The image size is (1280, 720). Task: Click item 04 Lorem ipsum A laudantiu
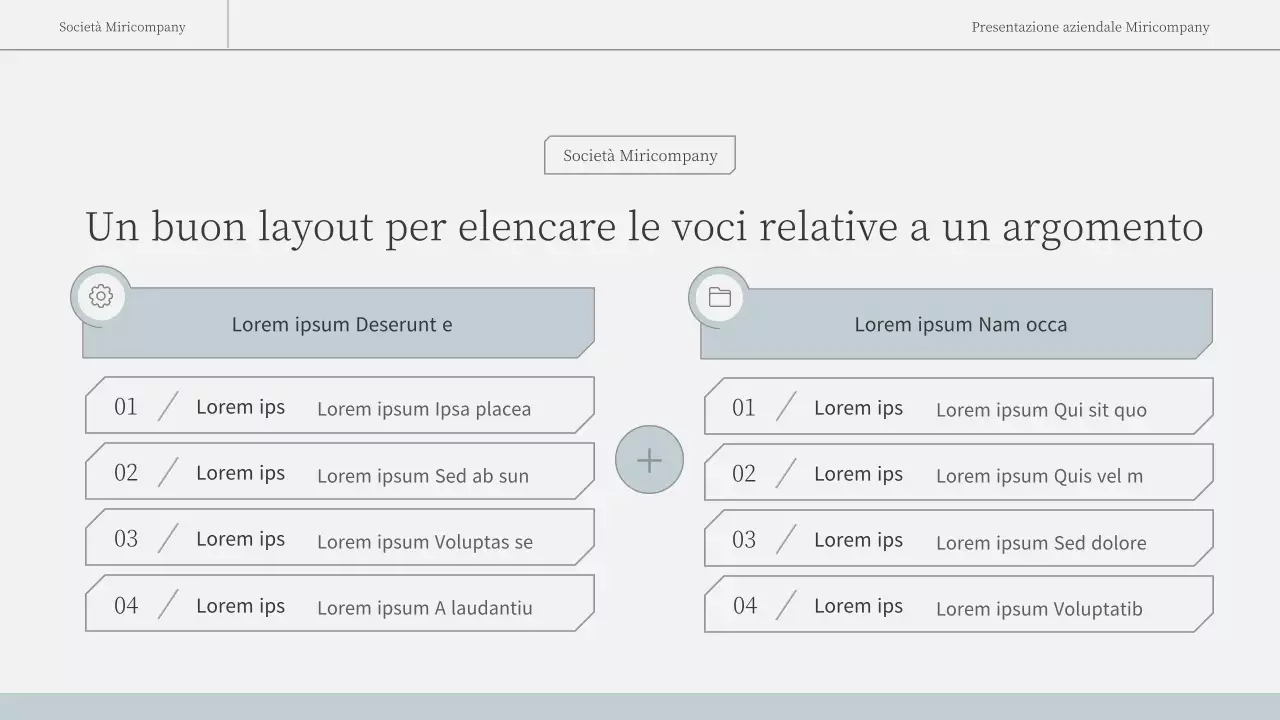point(340,603)
